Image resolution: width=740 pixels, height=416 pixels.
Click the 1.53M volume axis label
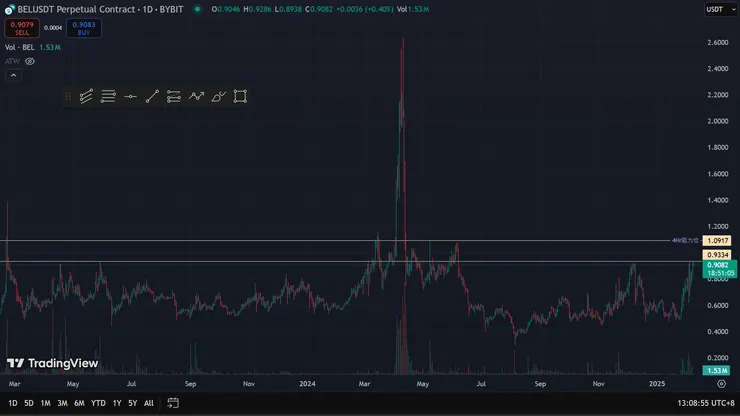[x=716, y=371]
